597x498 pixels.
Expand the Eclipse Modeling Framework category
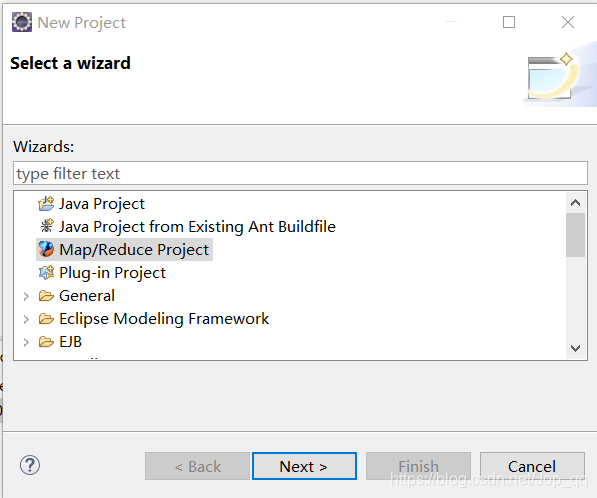(x=26, y=319)
